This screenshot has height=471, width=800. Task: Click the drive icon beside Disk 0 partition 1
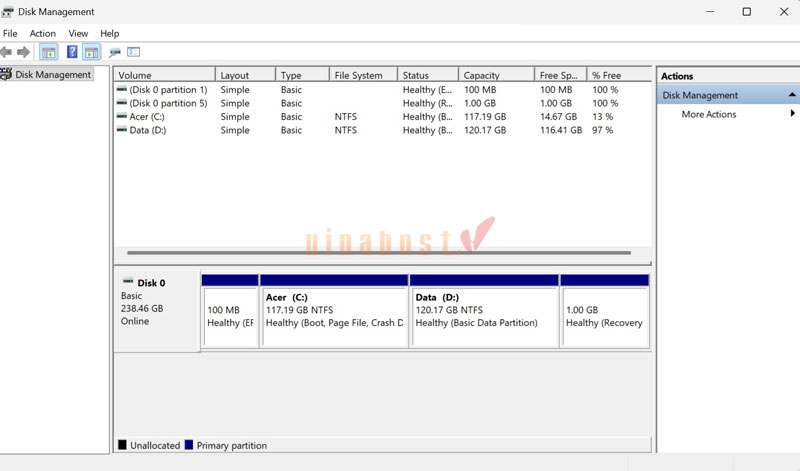pyautogui.click(x=122, y=89)
